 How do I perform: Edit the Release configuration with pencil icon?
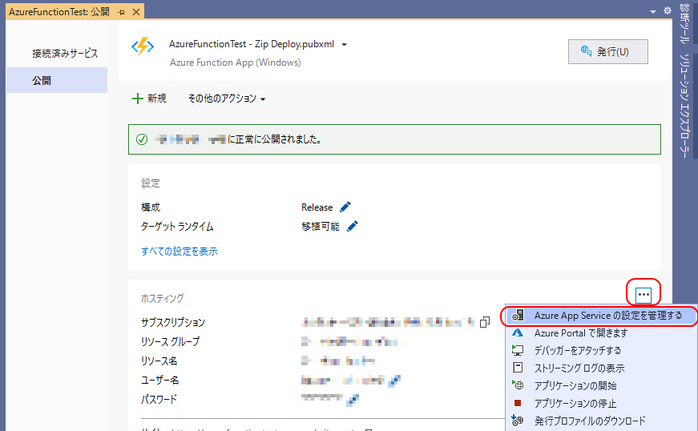pyautogui.click(x=345, y=207)
